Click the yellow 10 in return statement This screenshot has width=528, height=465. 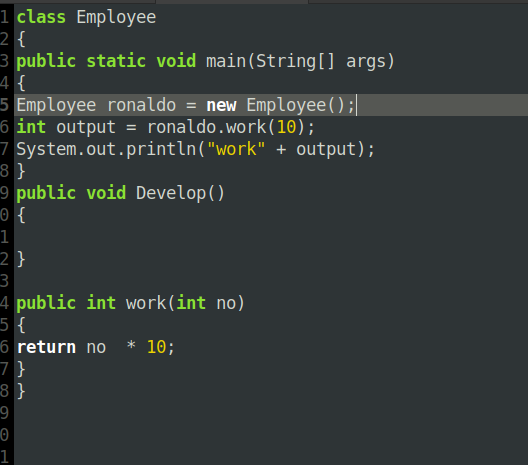click(156, 347)
